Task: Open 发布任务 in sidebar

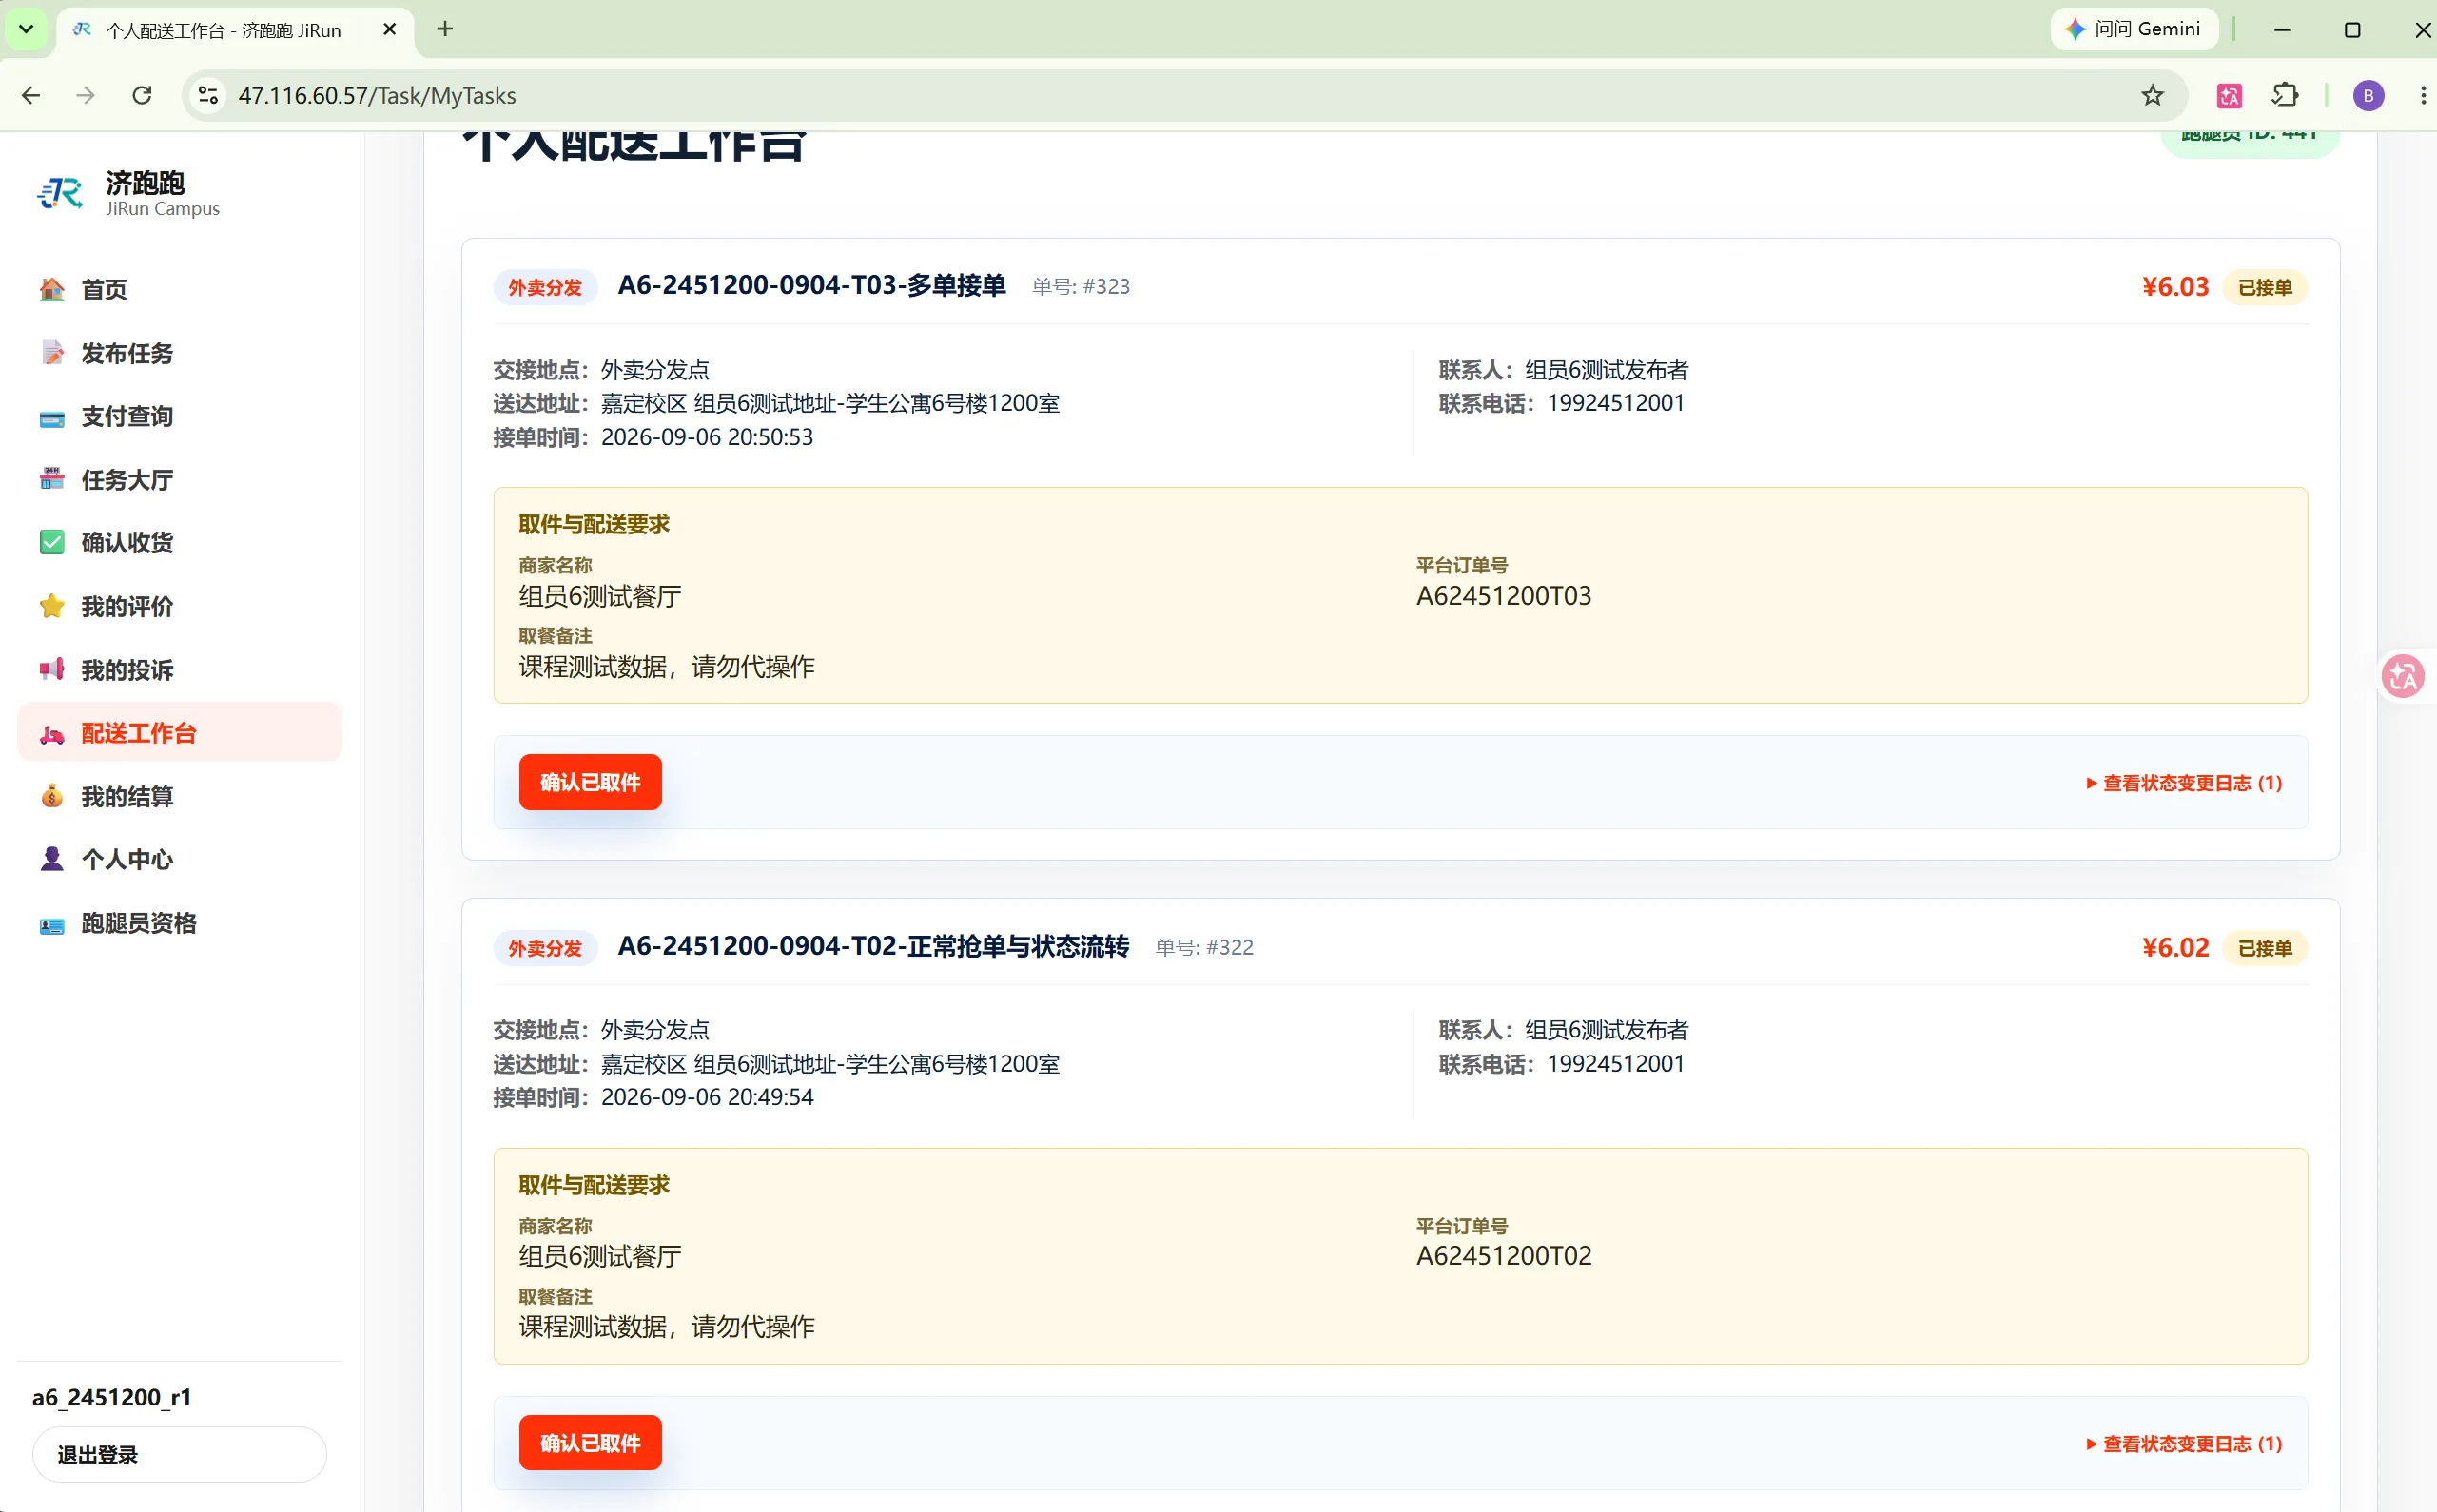Action: (x=180, y=353)
